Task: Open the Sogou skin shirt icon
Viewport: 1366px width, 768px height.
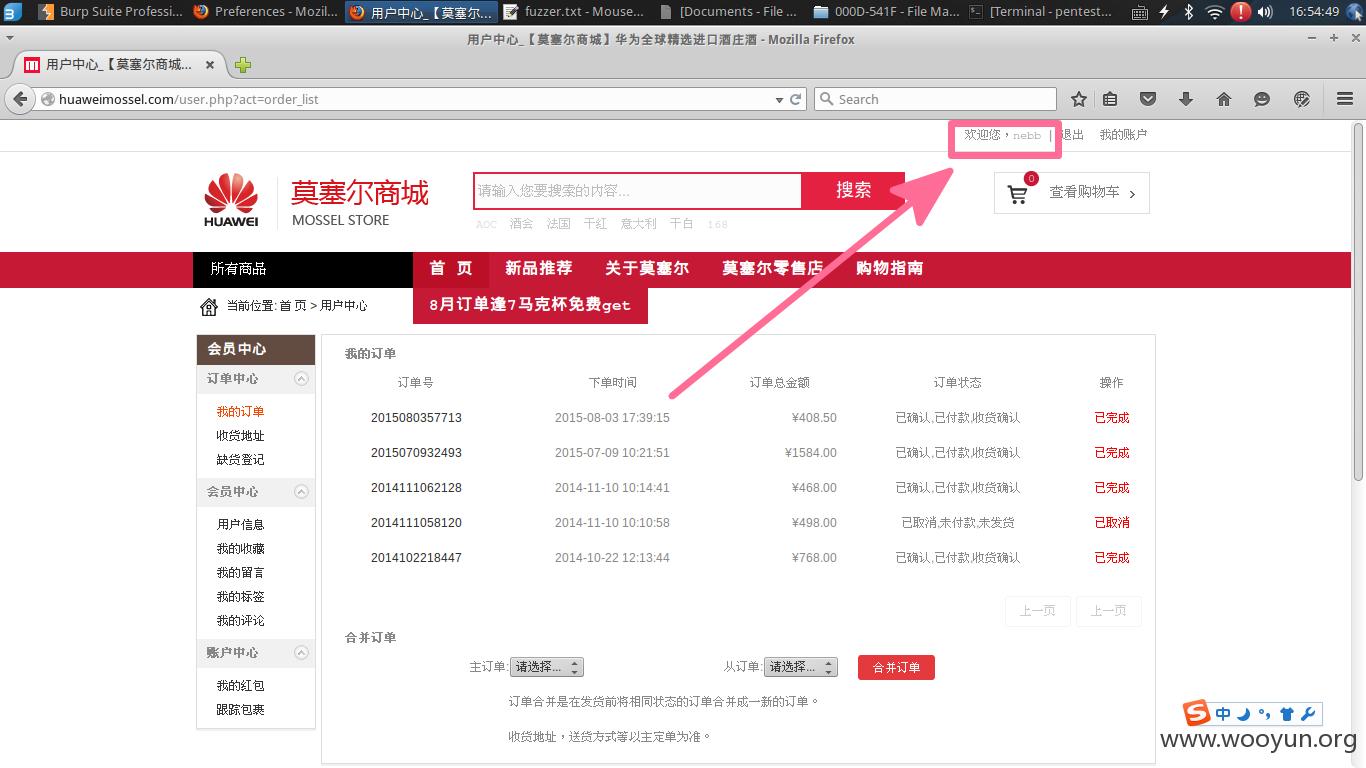Action: point(1286,714)
